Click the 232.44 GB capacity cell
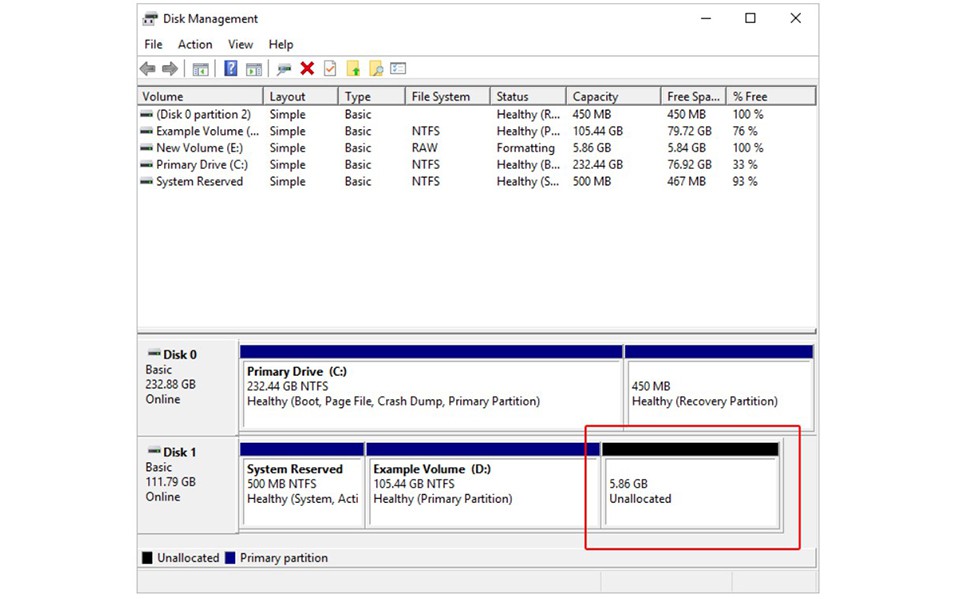 [x=598, y=165]
